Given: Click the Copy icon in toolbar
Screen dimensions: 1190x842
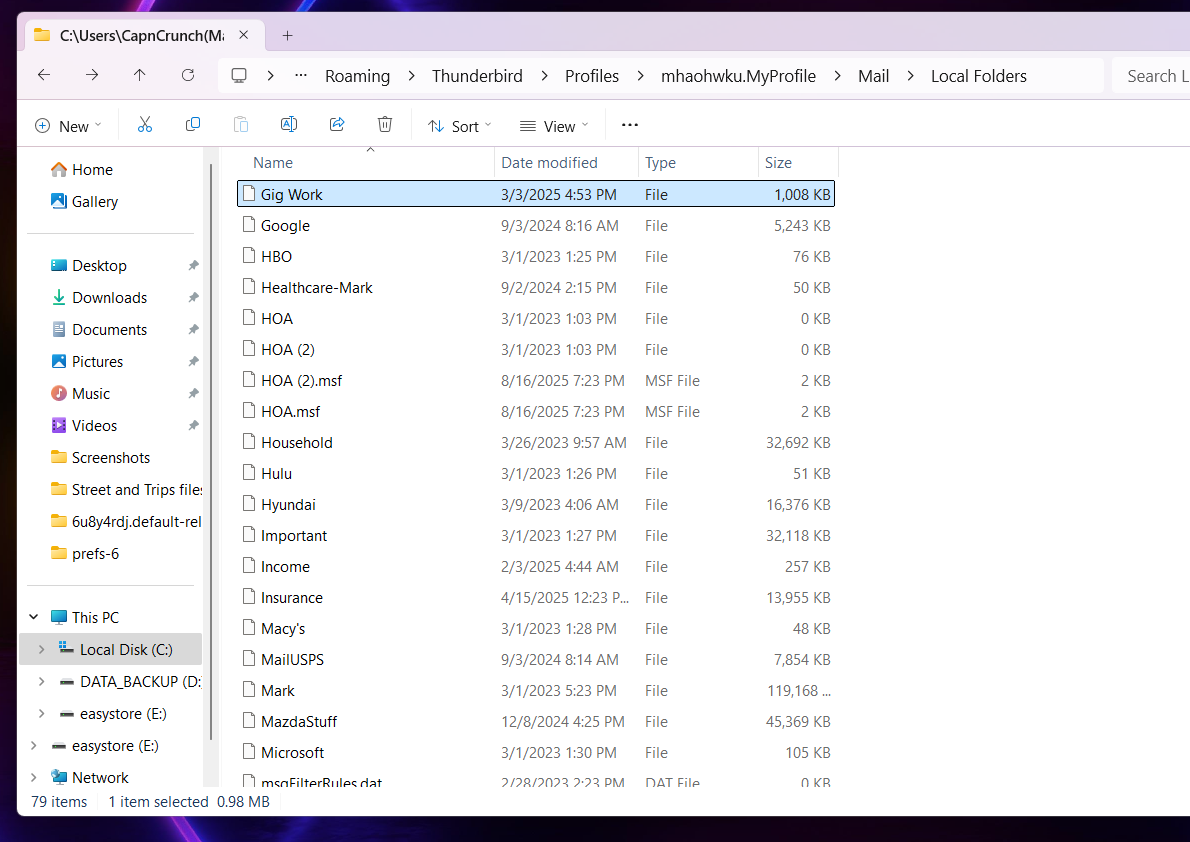Looking at the screenshot, I should [193, 125].
